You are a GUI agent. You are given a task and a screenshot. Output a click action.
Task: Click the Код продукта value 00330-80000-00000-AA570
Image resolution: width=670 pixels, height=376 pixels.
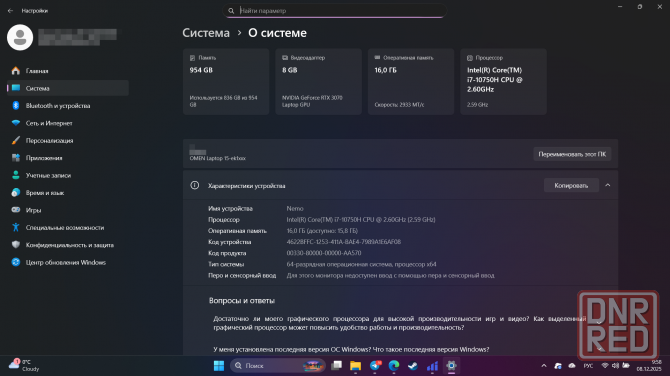(324, 253)
